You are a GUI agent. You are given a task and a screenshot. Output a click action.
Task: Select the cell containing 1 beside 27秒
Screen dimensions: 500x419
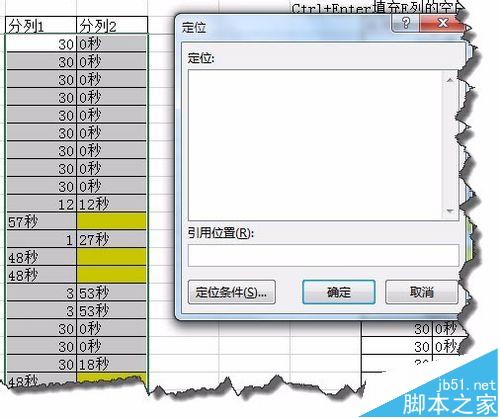pos(41,239)
